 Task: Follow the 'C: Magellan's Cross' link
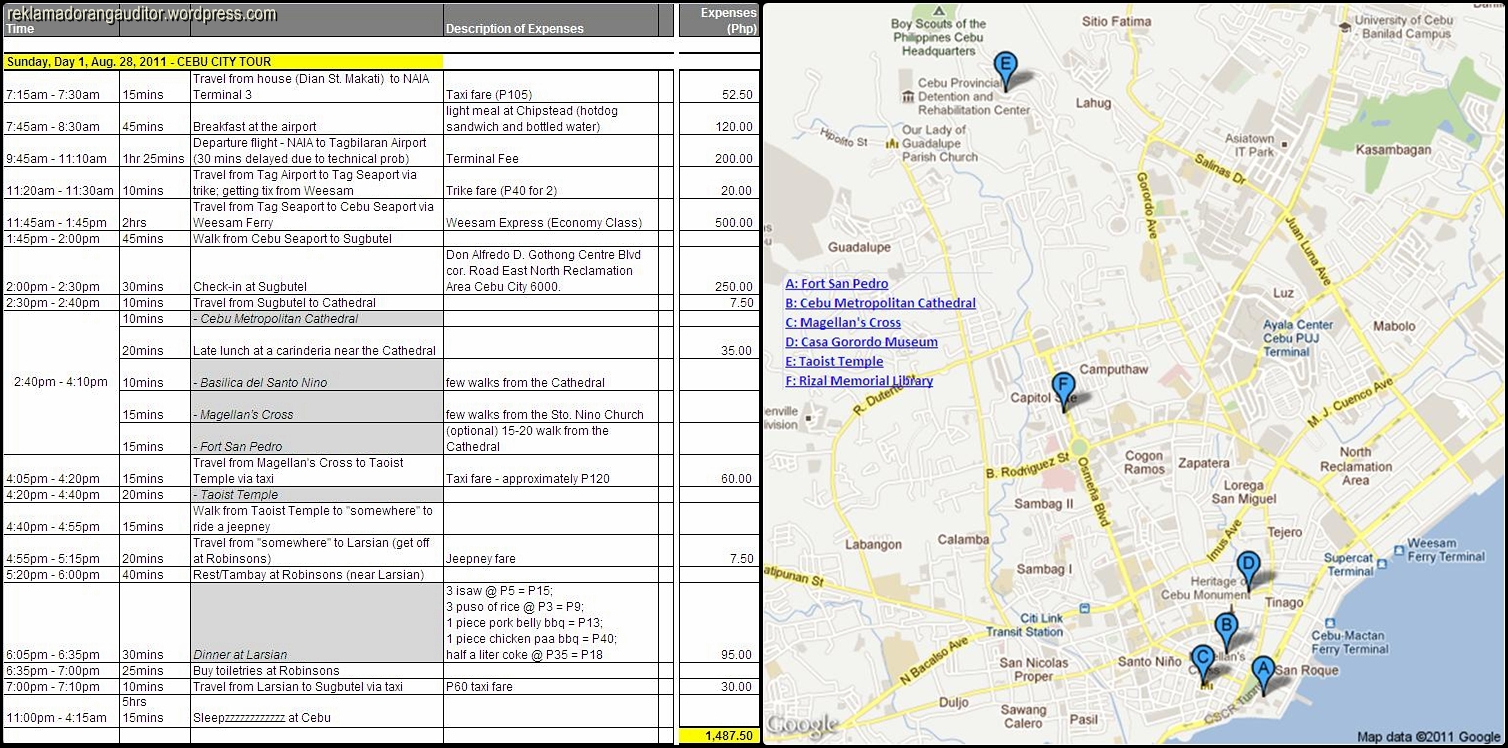tap(843, 323)
